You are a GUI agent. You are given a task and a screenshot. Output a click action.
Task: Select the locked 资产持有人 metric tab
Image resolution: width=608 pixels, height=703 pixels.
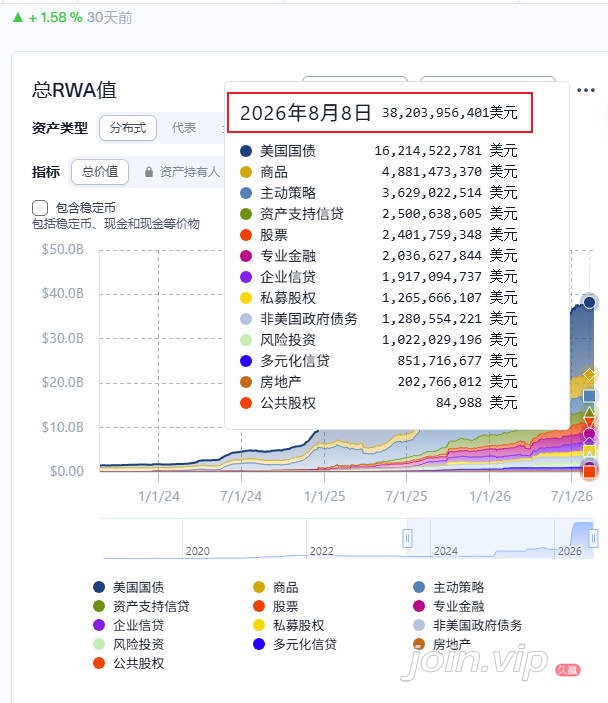click(182, 172)
